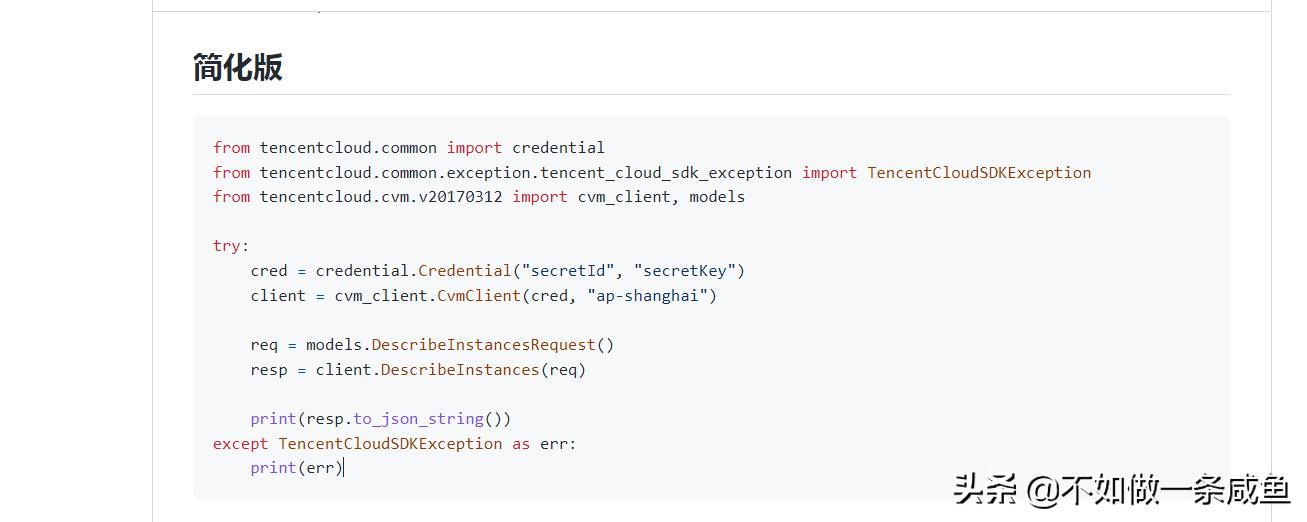The image size is (1307, 522).
Task: Click the 头条 @不如做一条咸鱼 watermark
Action: [1120, 491]
